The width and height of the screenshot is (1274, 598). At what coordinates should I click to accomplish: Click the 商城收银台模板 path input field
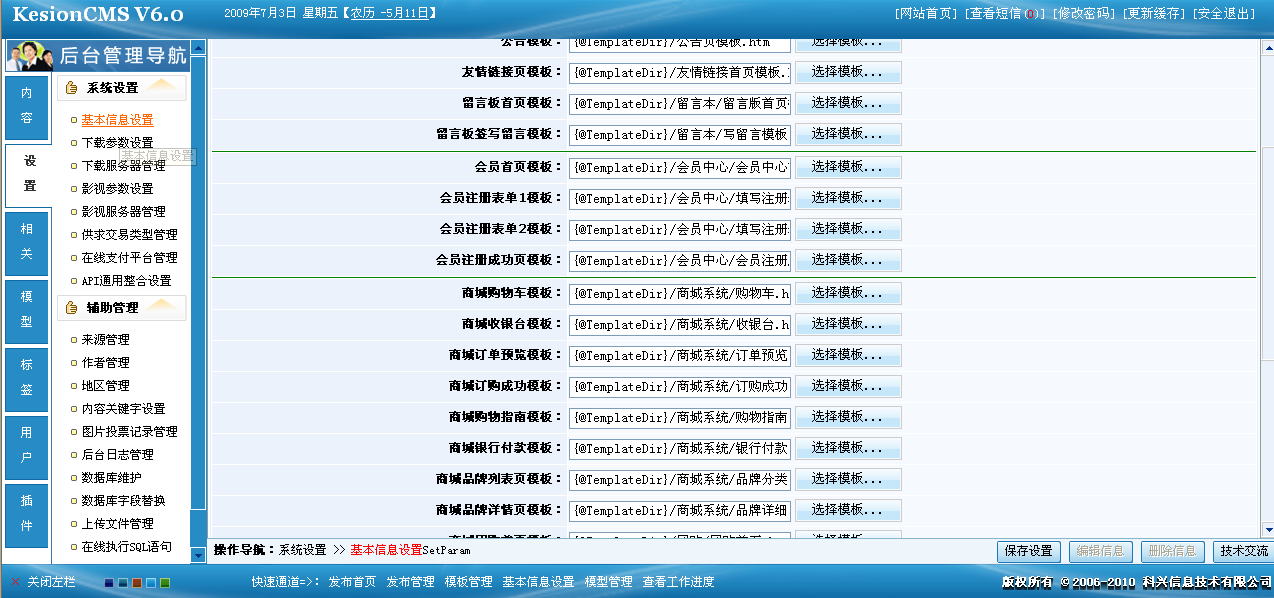coord(678,323)
